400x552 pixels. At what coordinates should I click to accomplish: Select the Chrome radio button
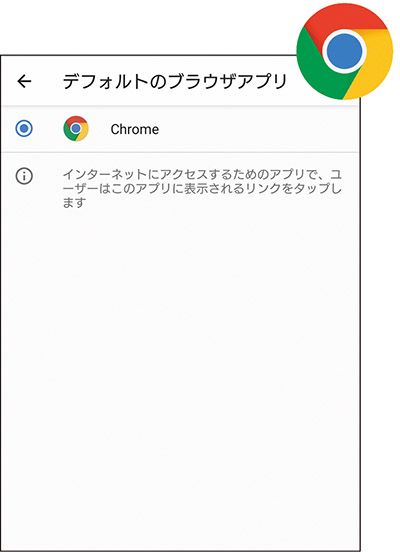coord(24,128)
